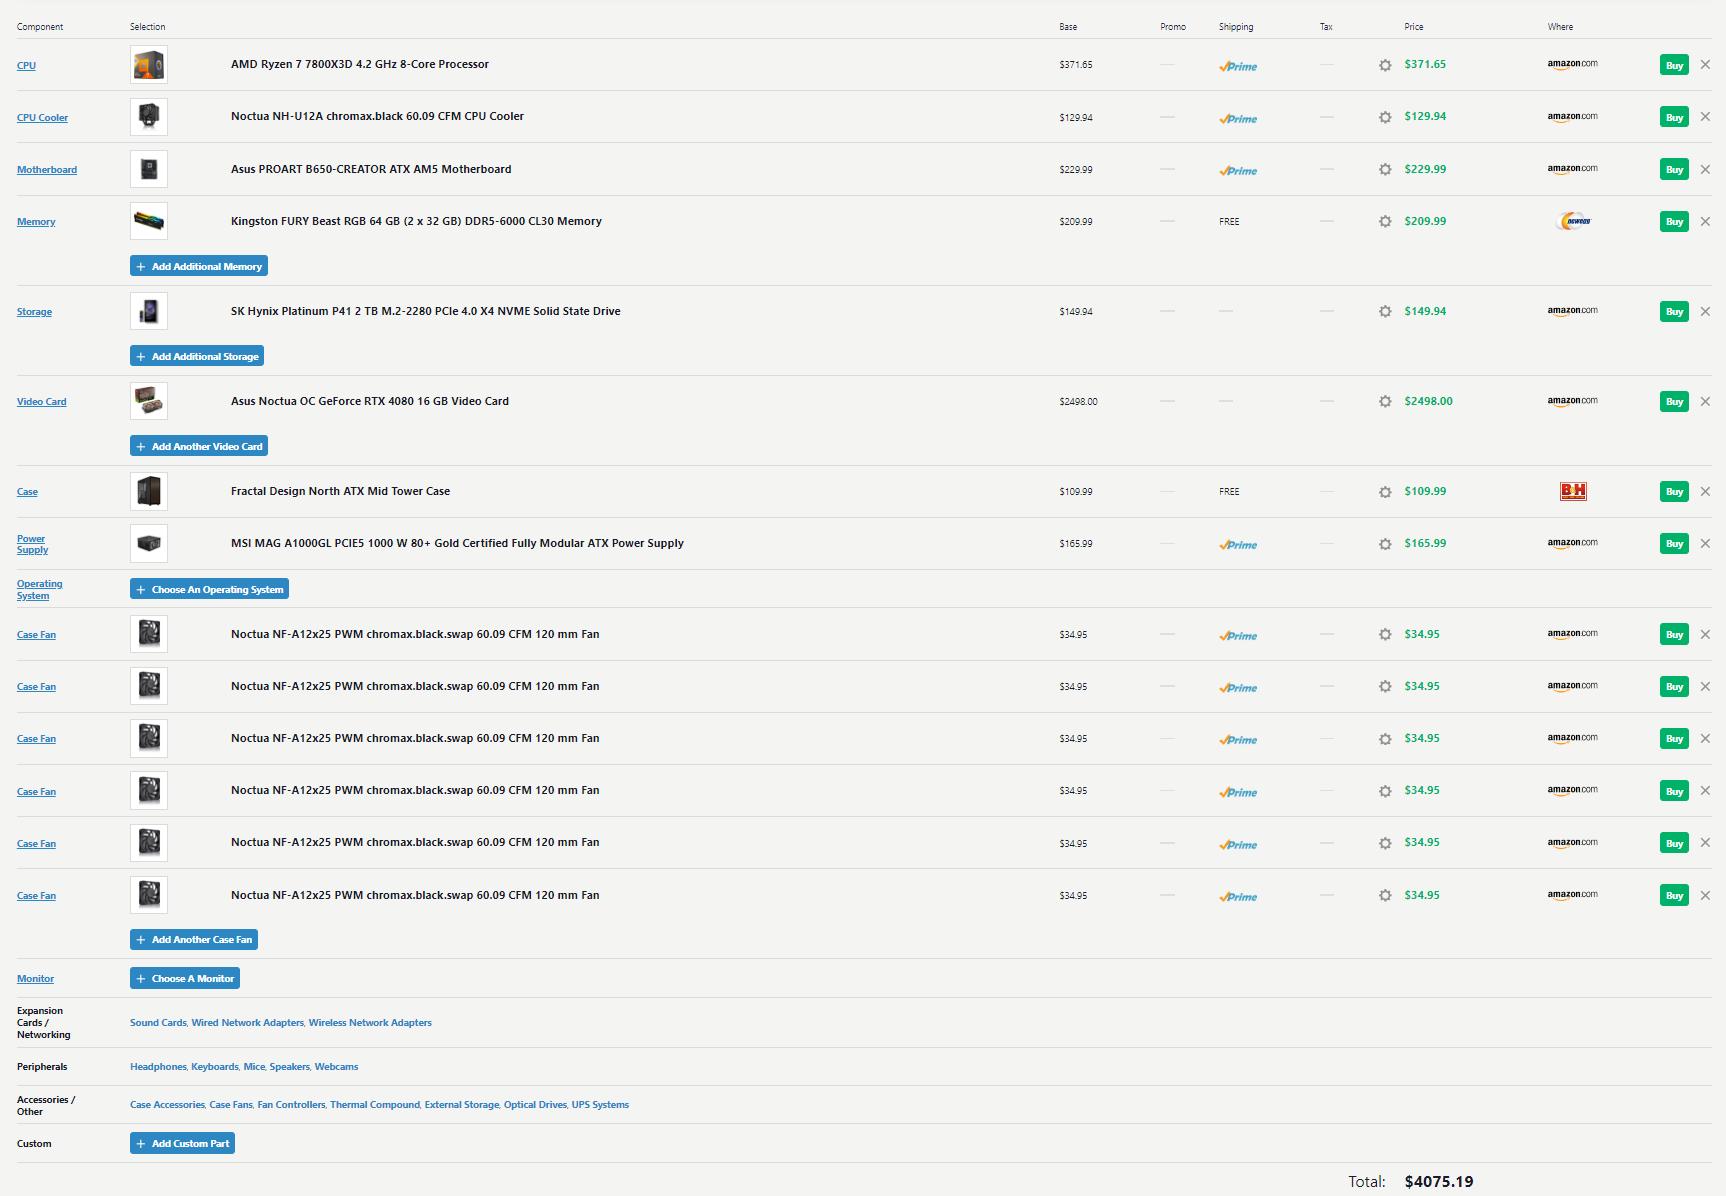Open the Motherboard category link

coord(47,170)
